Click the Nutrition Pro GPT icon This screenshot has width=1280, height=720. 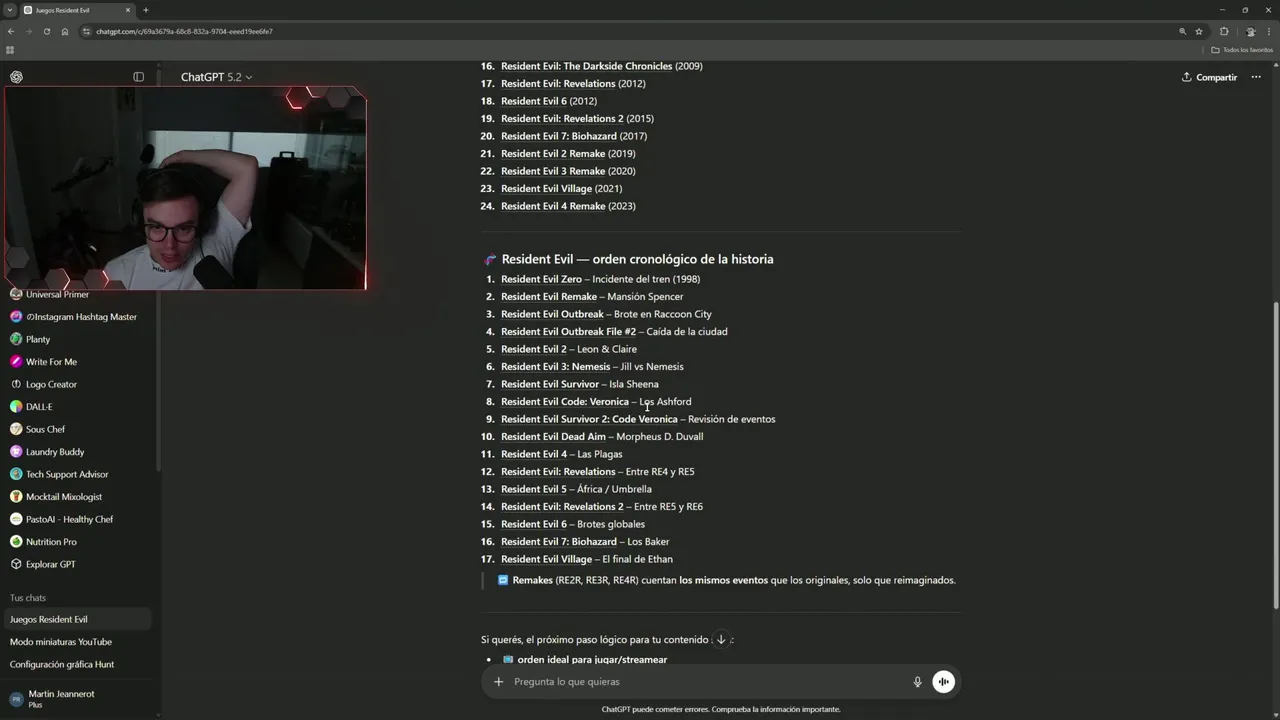point(16,542)
